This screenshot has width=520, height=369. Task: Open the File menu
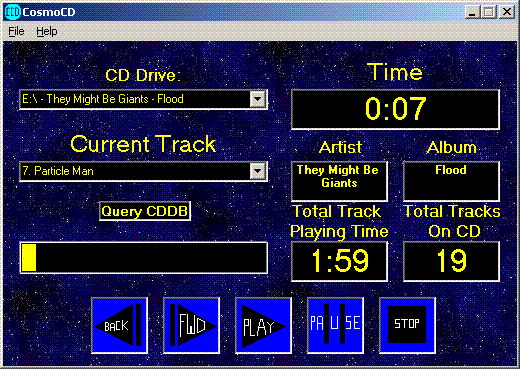tap(16, 31)
